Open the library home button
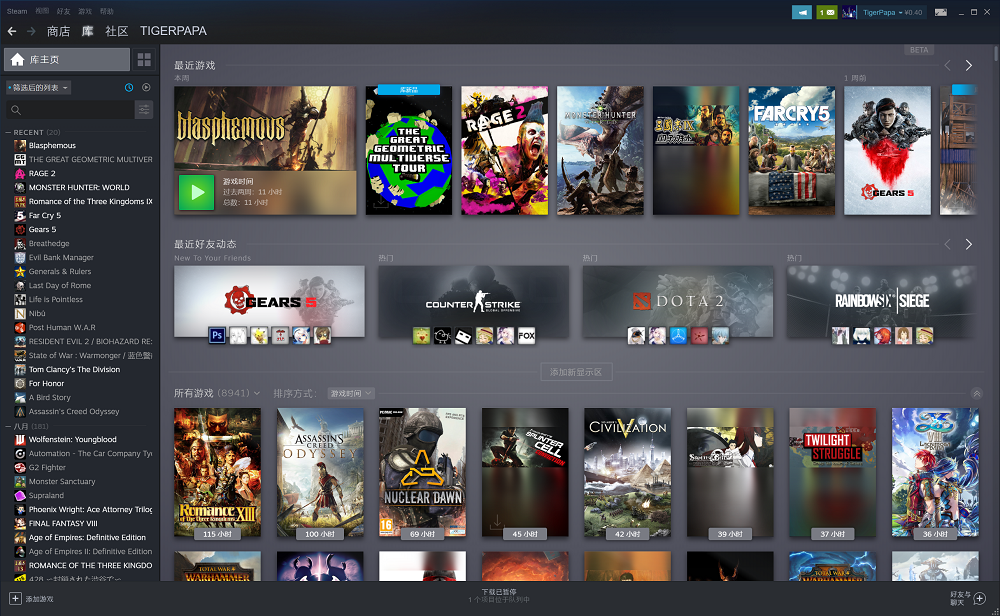This screenshot has height=616, width=1000. [x=67, y=59]
